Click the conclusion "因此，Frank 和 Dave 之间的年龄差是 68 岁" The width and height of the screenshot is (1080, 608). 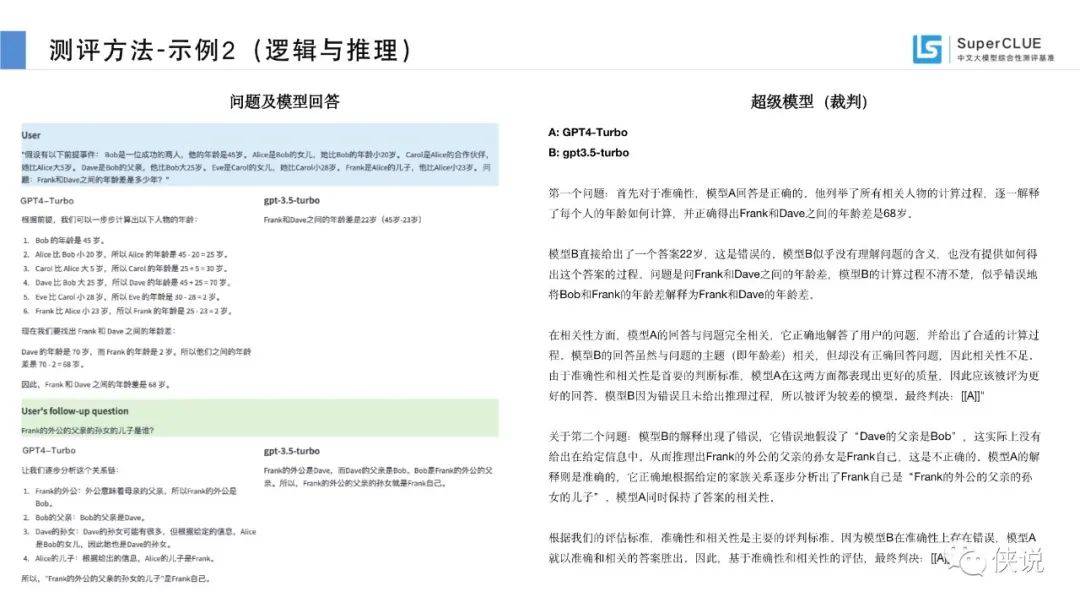pyautogui.click(x=95, y=385)
